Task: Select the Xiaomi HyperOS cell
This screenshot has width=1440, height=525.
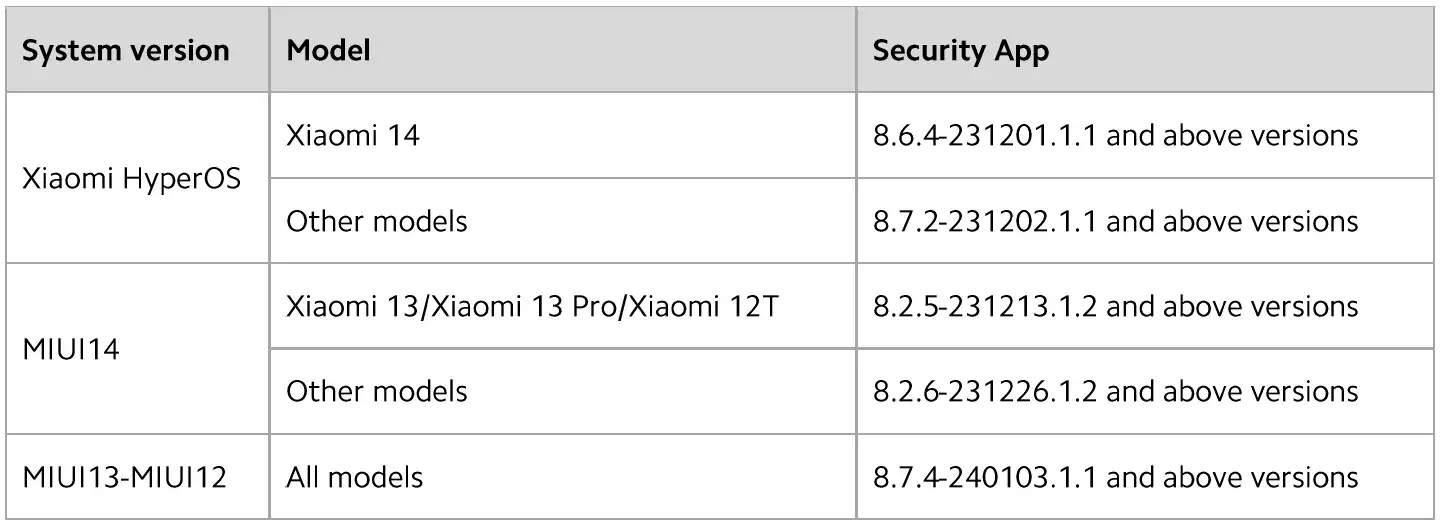Action: [136, 178]
